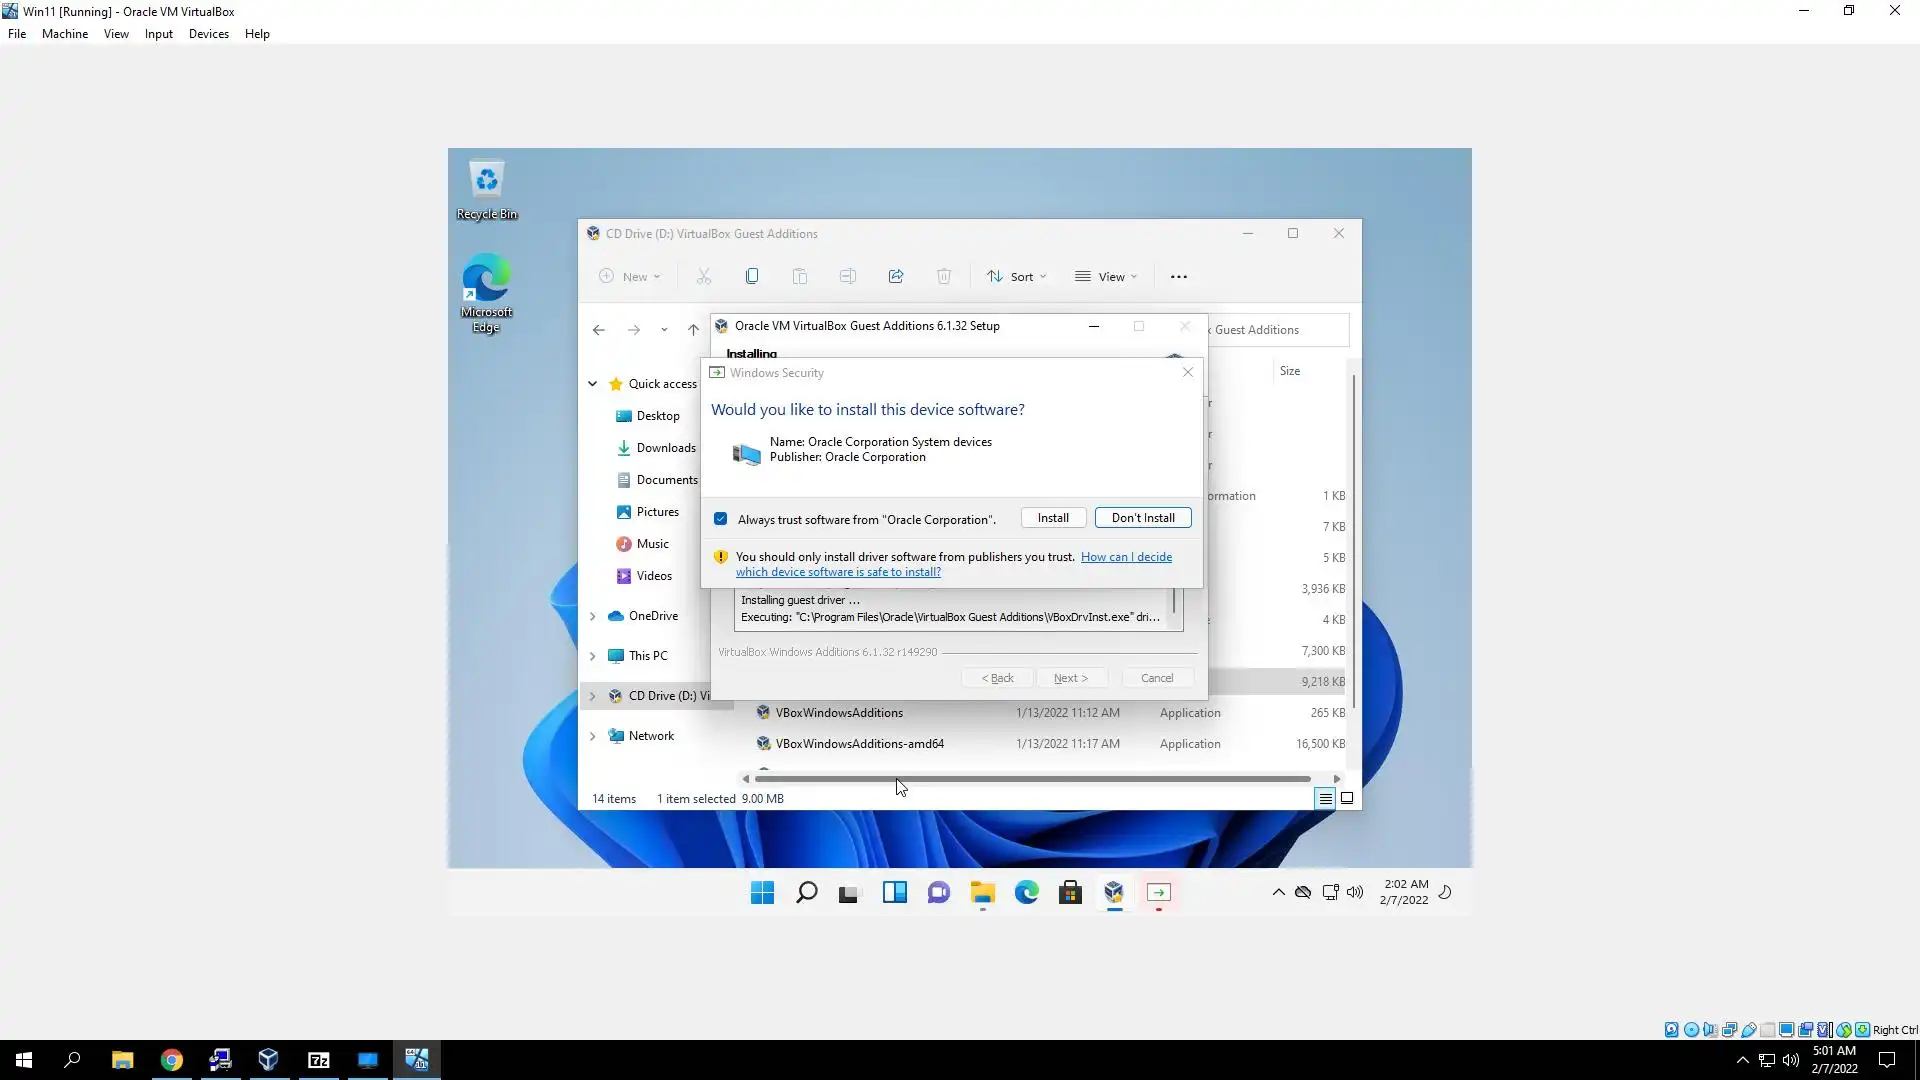Image resolution: width=1920 pixels, height=1080 pixels.
Task: Click the Share icon in Explorer toolbar
Action: pyautogui.click(x=895, y=277)
